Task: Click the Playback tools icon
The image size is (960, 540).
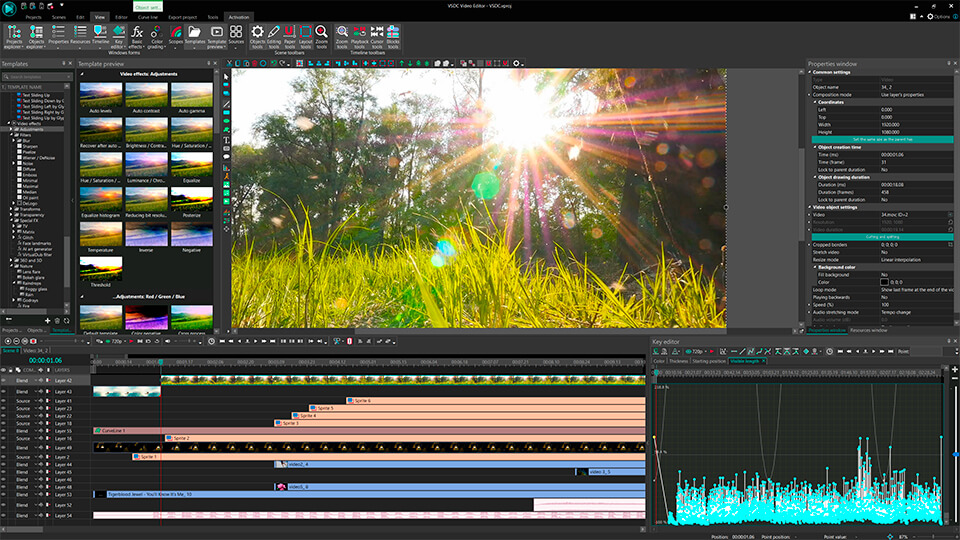Action: coord(359,37)
